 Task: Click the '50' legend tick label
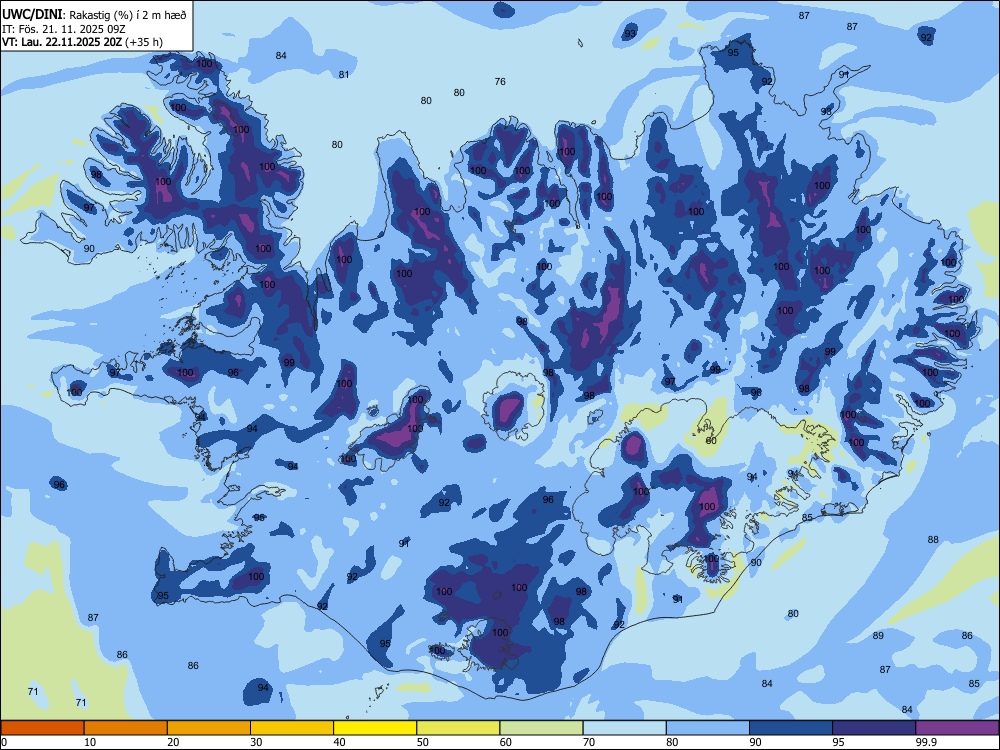point(423,742)
